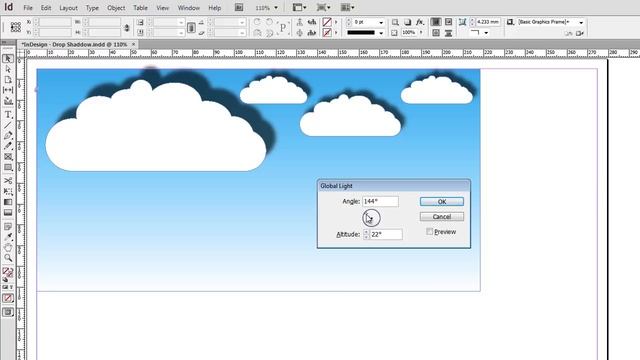Click the 4.233 mm corner size field

487,22
